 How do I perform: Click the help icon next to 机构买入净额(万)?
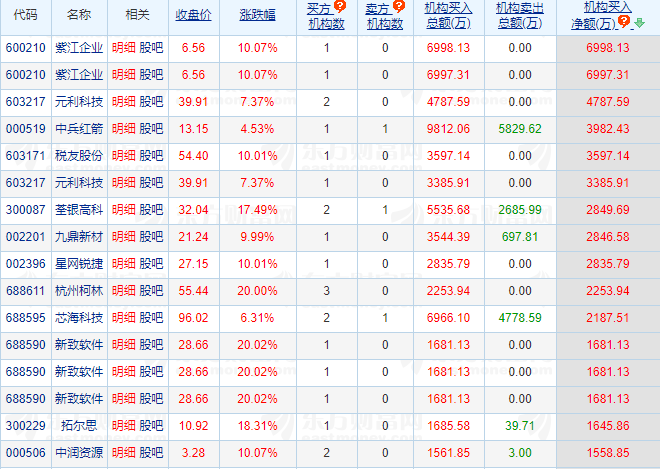[624, 21]
